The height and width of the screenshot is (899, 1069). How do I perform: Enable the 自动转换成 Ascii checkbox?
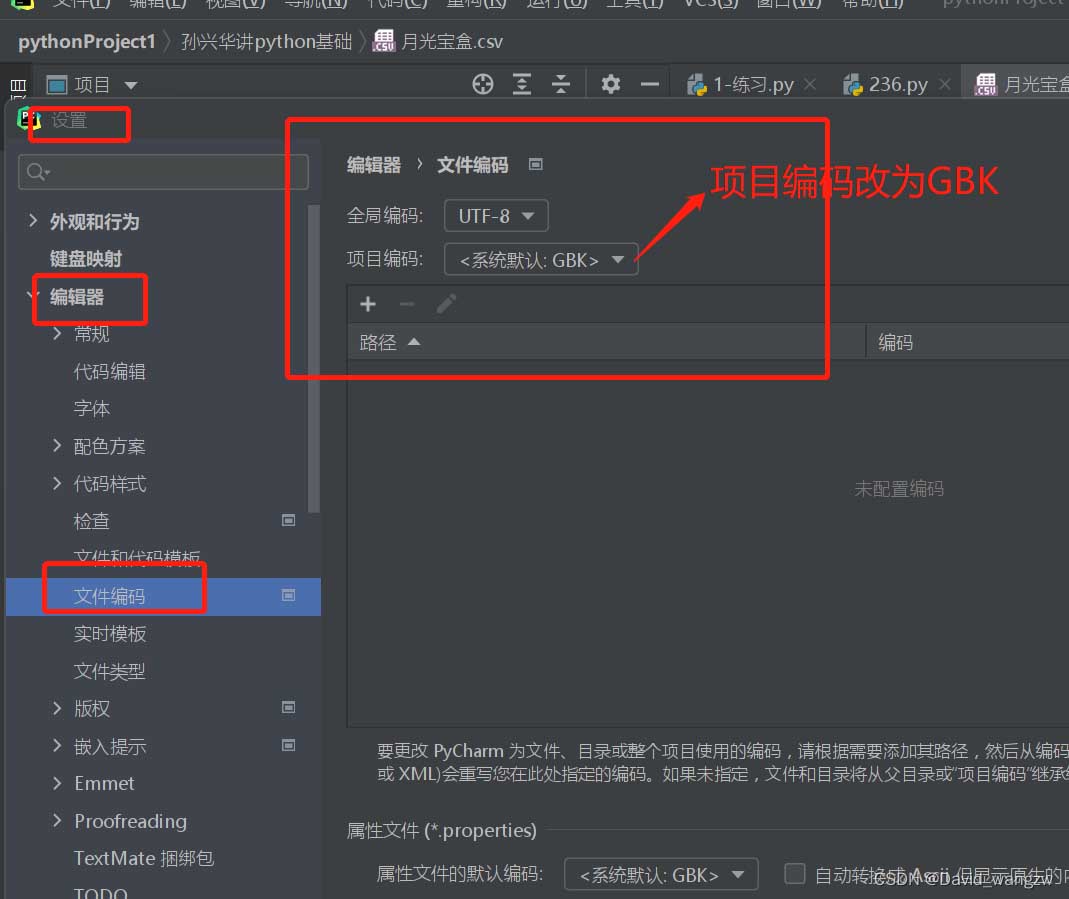pos(795,874)
